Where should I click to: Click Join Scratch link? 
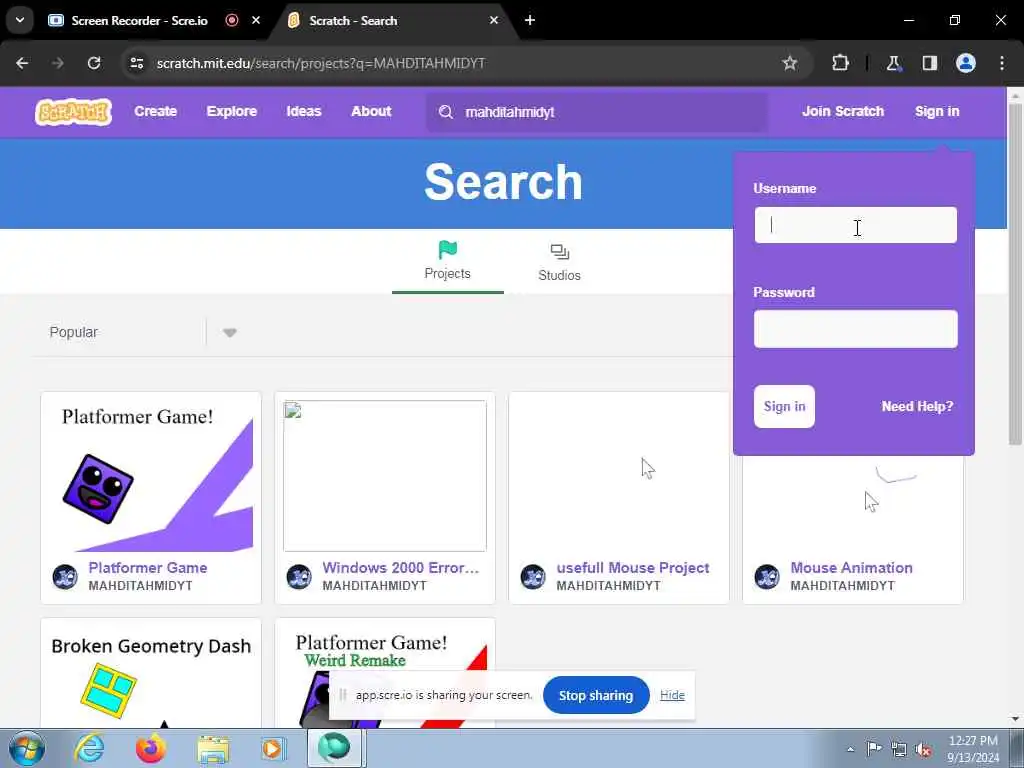(x=843, y=111)
